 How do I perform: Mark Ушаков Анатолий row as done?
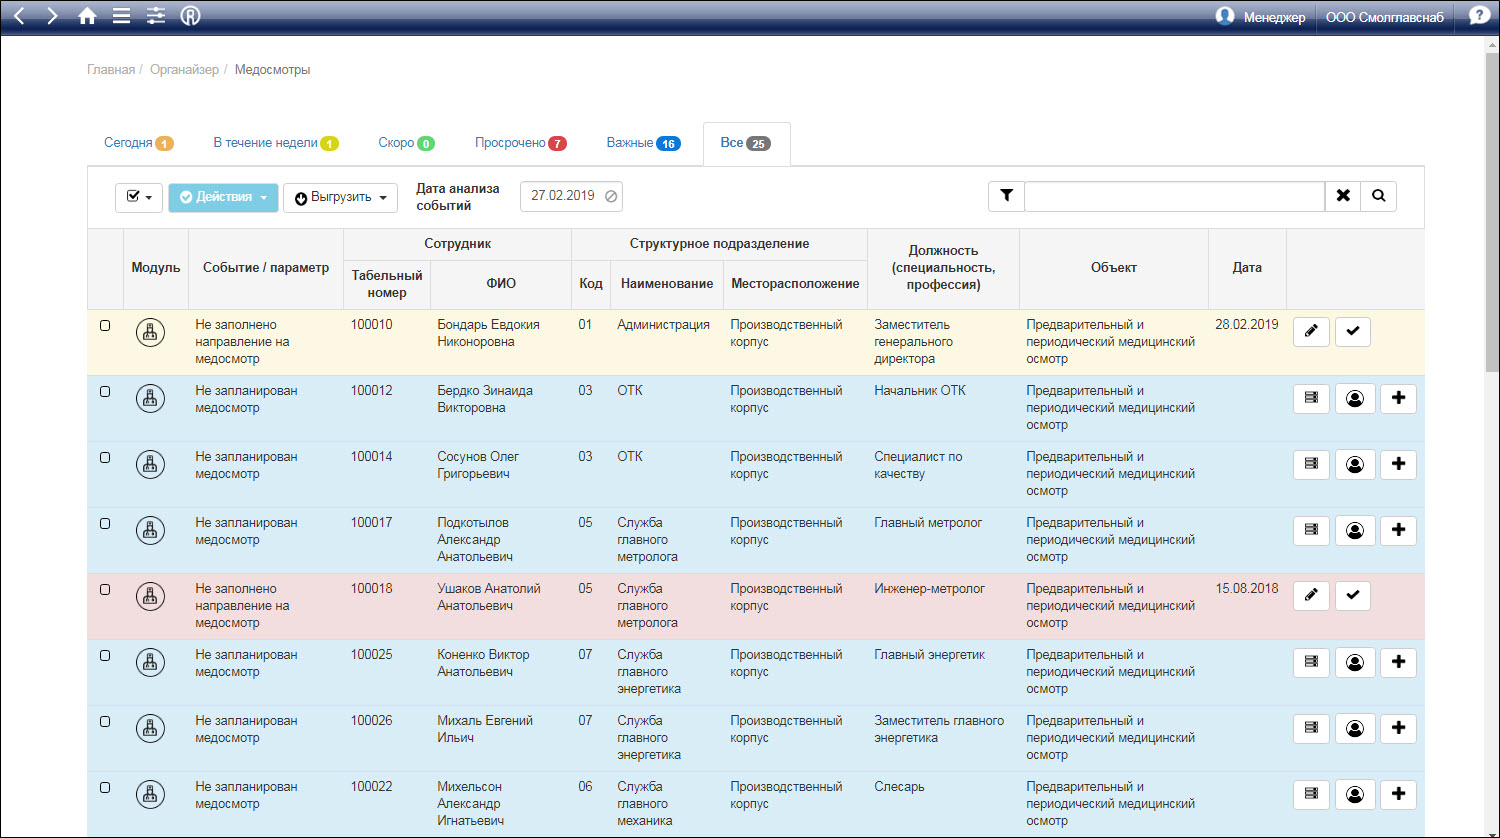click(x=1353, y=595)
